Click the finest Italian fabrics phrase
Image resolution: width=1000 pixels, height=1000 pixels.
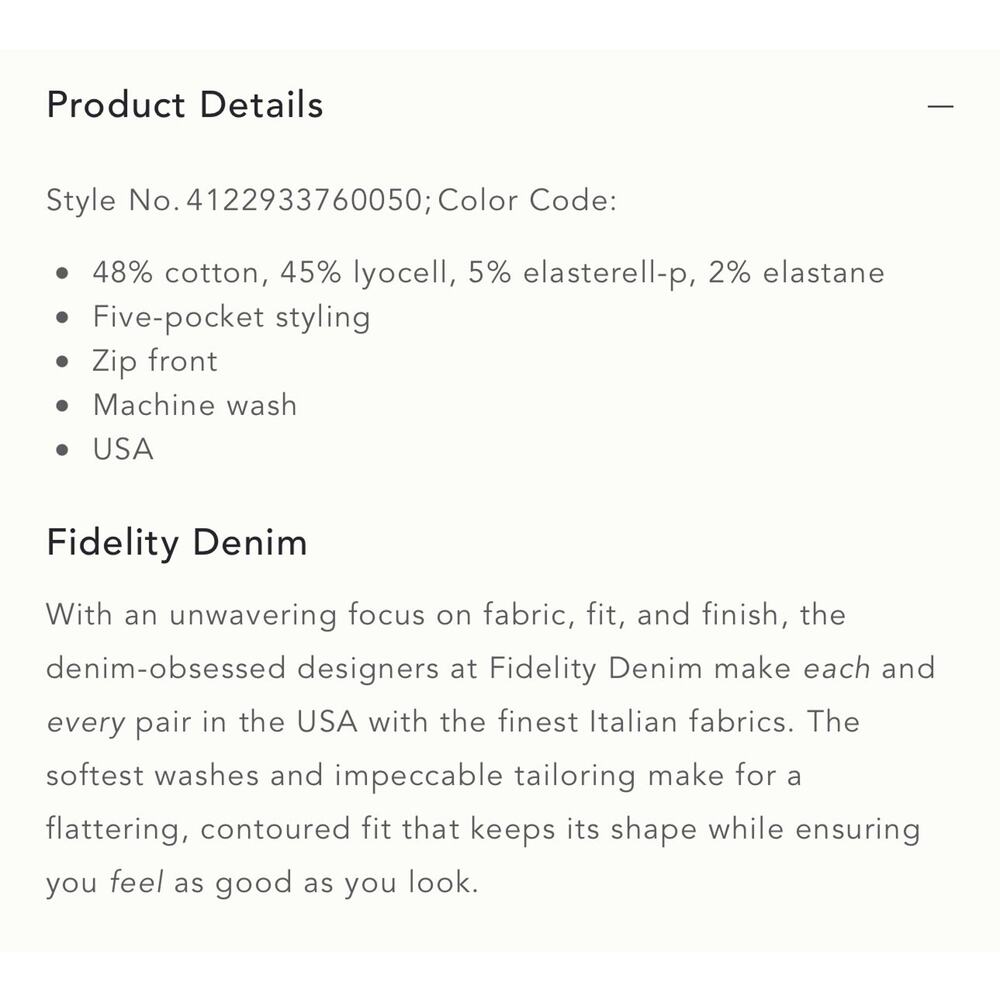tap(646, 722)
